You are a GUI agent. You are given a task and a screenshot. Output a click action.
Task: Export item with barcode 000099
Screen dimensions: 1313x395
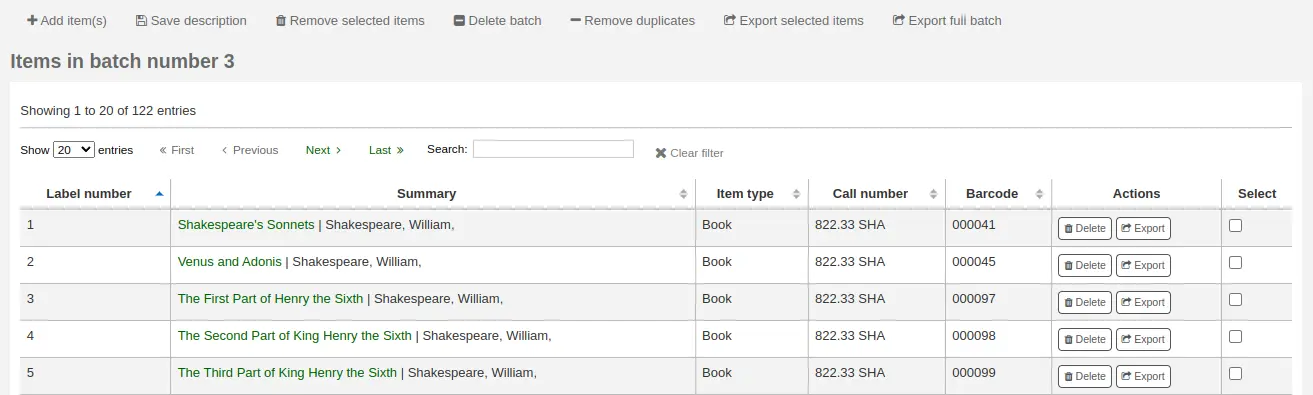coord(1143,377)
